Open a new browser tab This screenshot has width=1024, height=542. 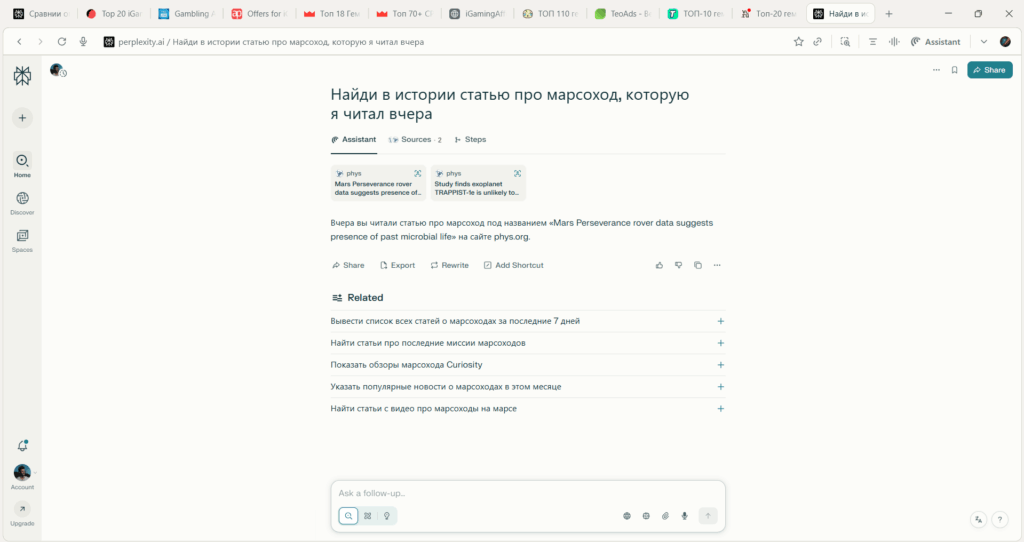pos(888,14)
